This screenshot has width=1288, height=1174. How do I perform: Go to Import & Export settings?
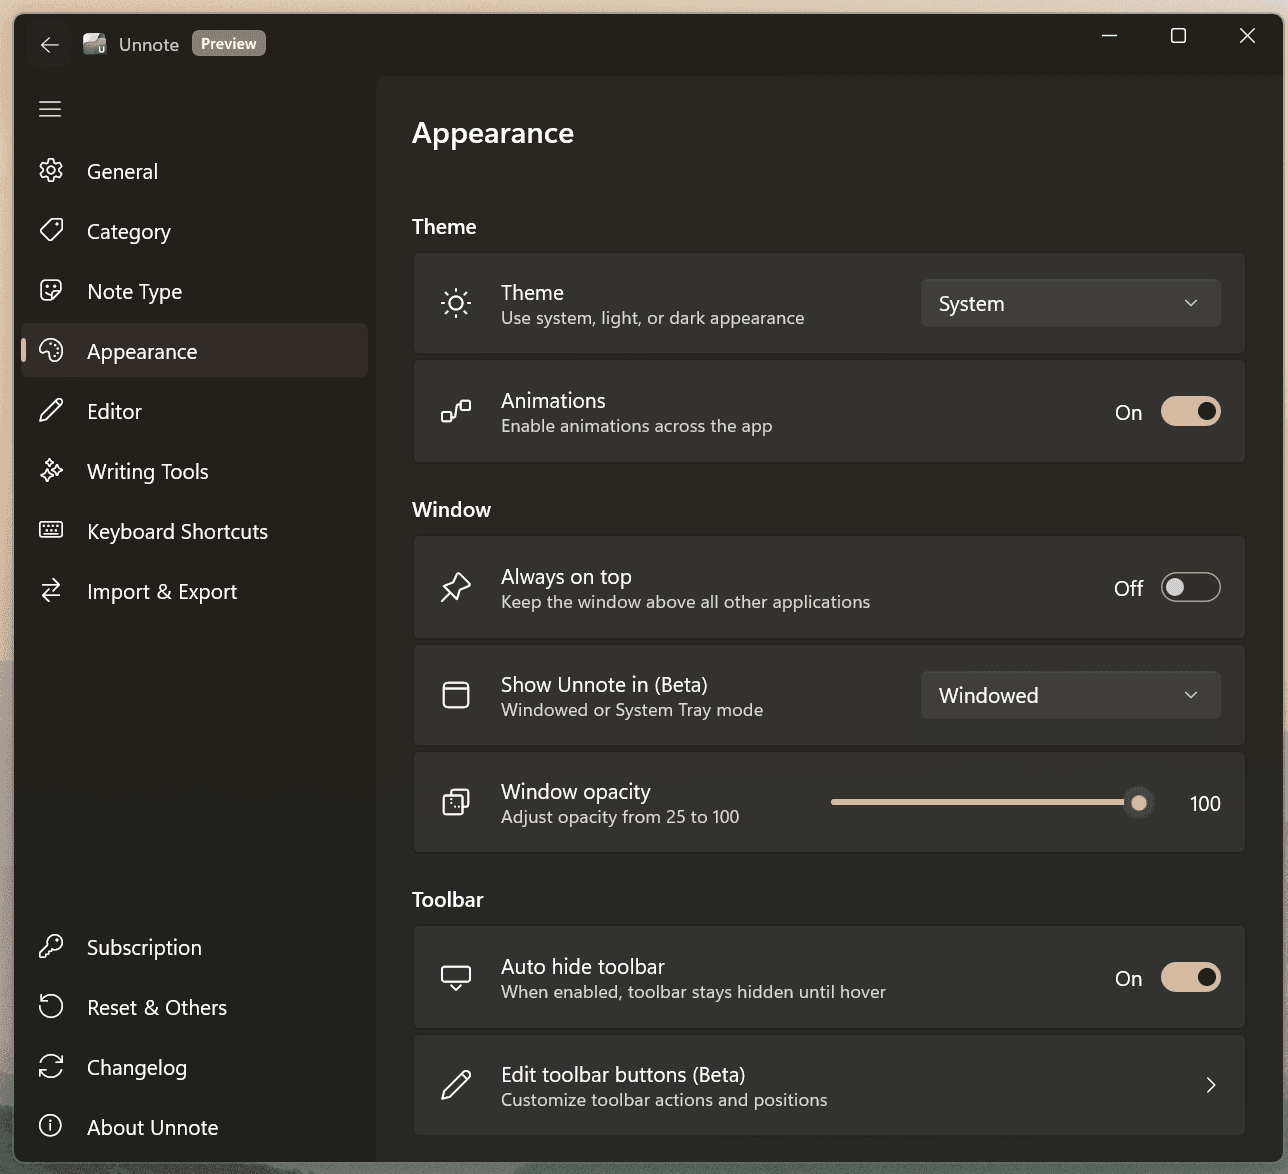pyautogui.click(x=162, y=592)
